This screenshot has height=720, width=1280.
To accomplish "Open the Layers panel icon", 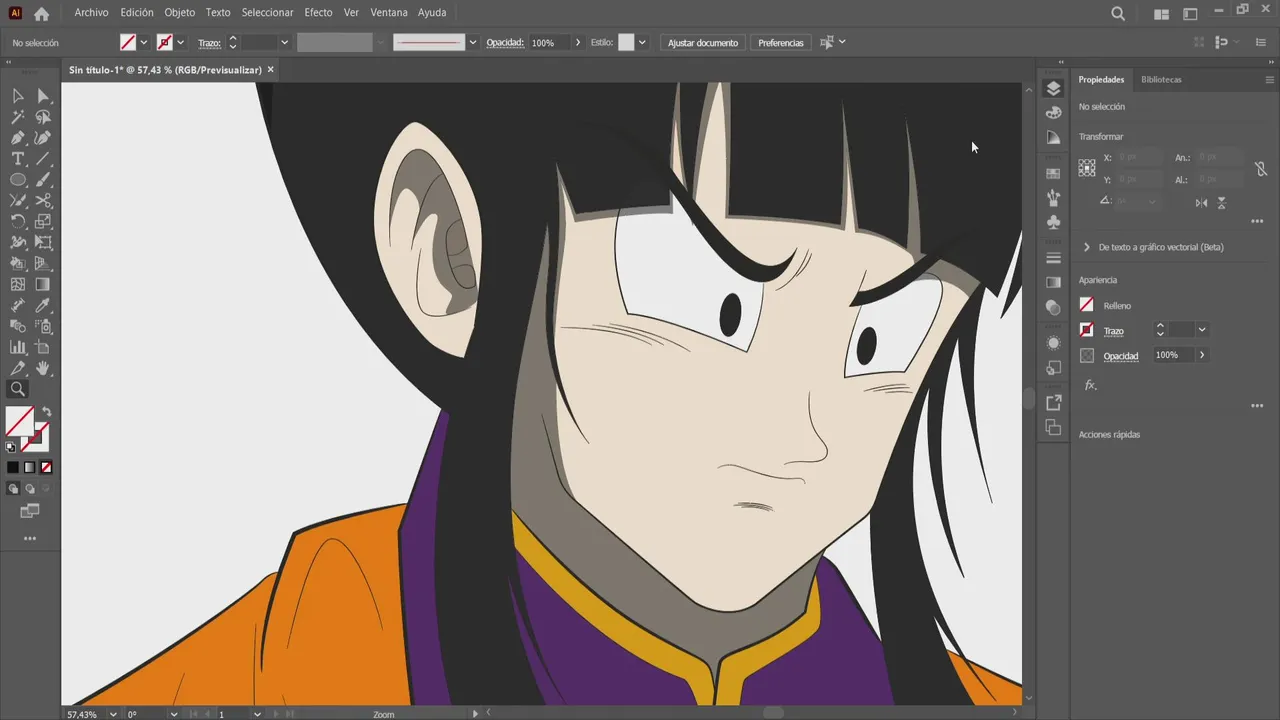I will [1053, 88].
